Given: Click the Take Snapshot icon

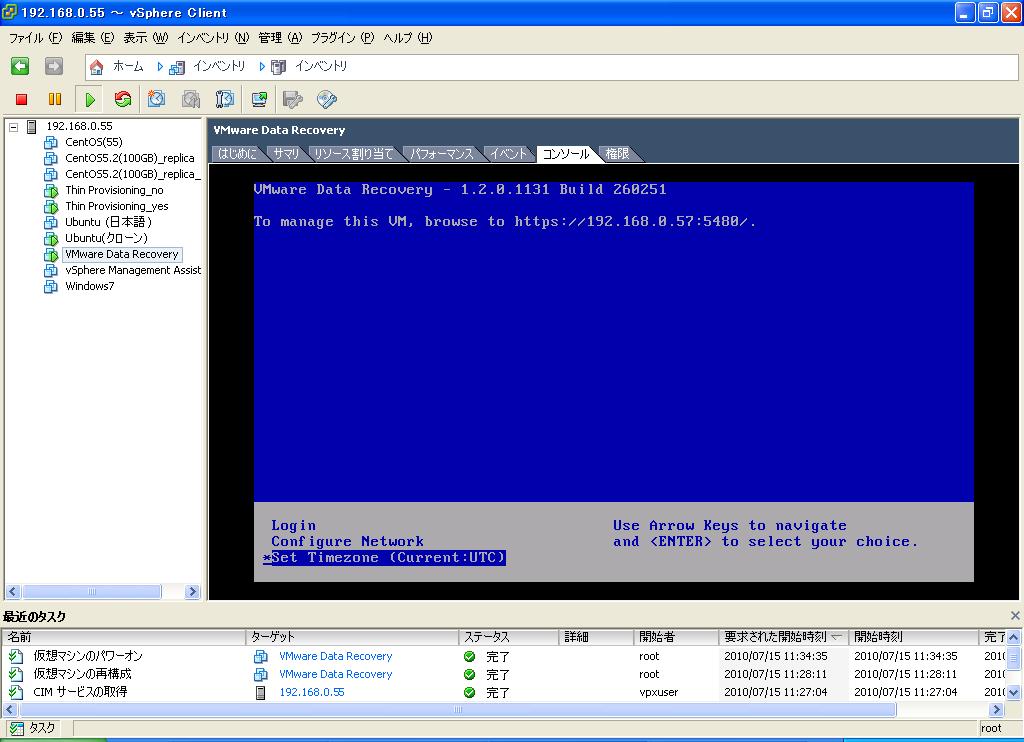Looking at the screenshot, I should [x=157, y=99].
